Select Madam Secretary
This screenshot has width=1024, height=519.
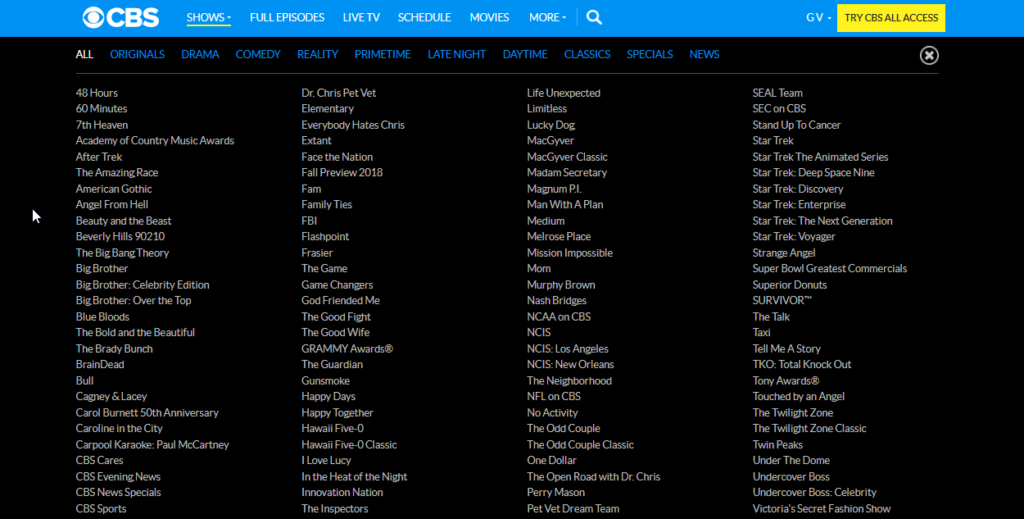point(567,172)
